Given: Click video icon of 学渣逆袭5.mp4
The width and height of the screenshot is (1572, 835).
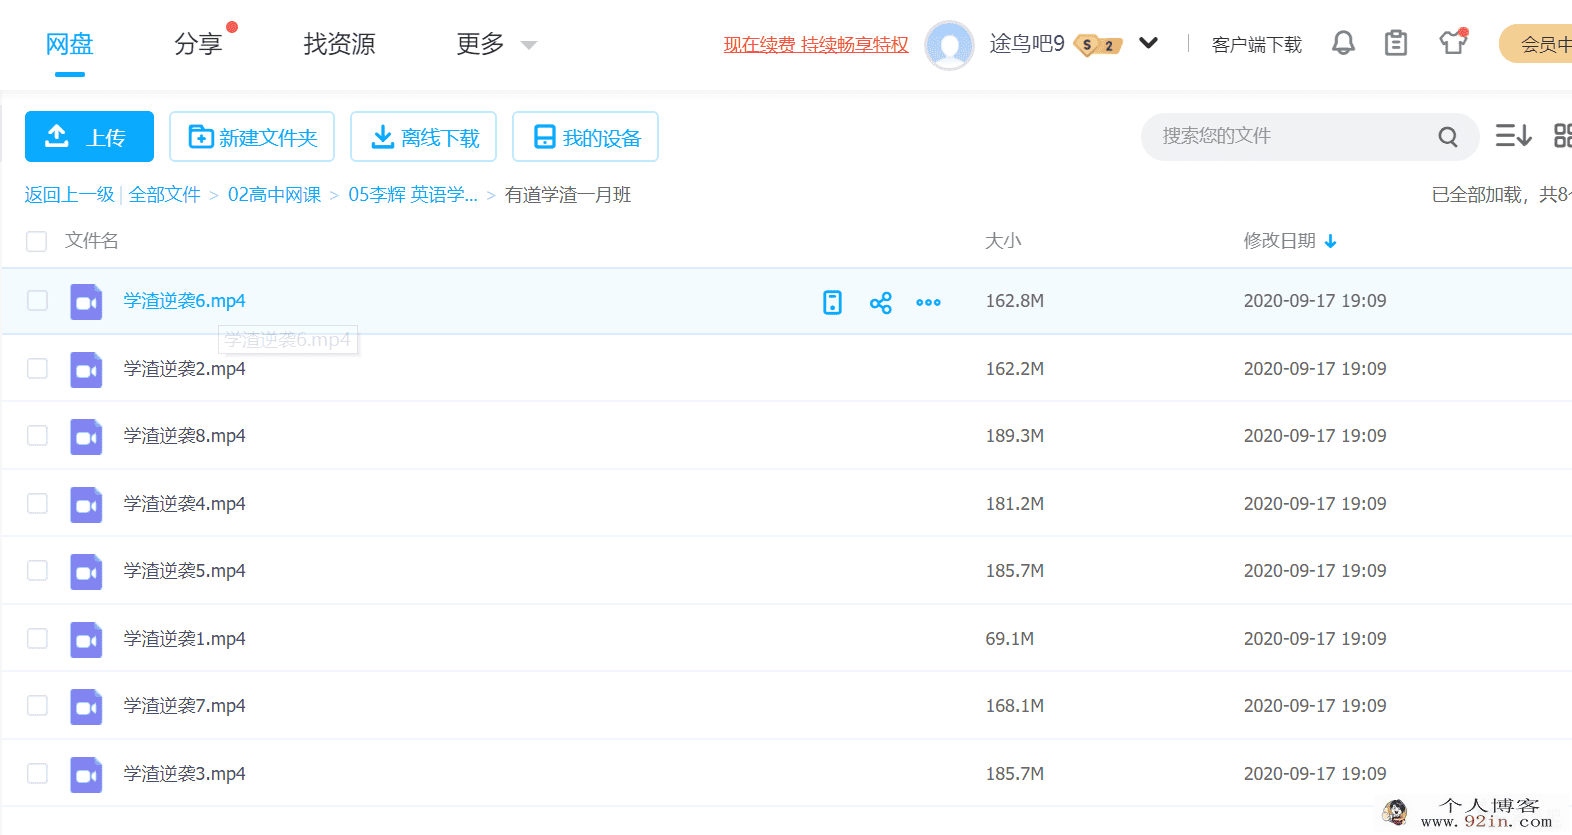Looking at the screenshot, I should coord(86,572).
